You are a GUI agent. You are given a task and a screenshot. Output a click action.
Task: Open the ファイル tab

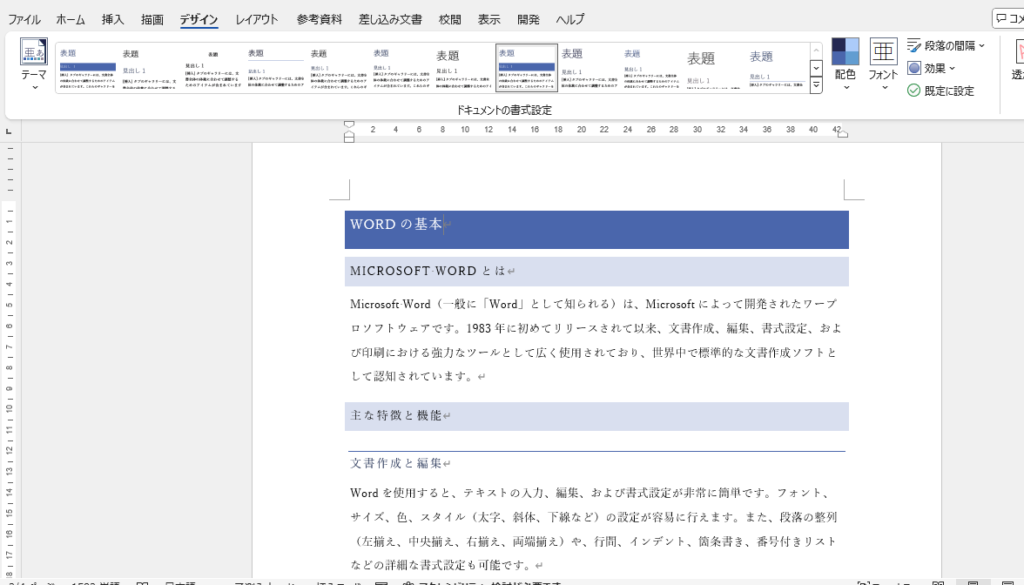(x=24, y=20)
